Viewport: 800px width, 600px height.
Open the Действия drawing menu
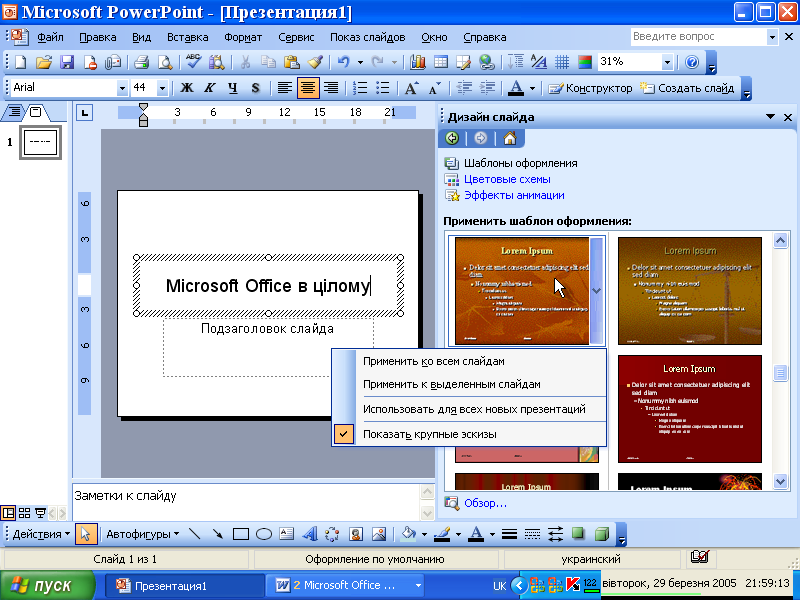41,534
